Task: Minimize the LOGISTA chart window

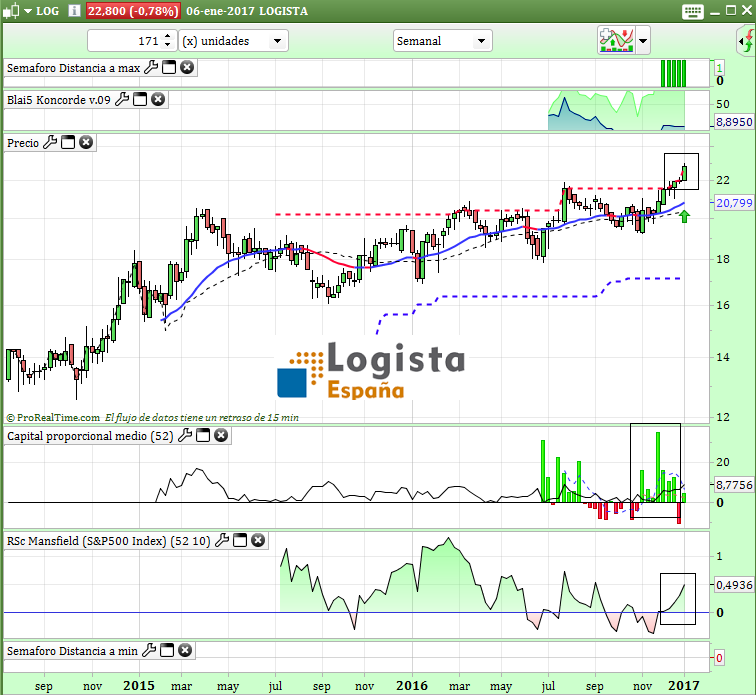Action: pyautogui.click(x=715, y=12)
